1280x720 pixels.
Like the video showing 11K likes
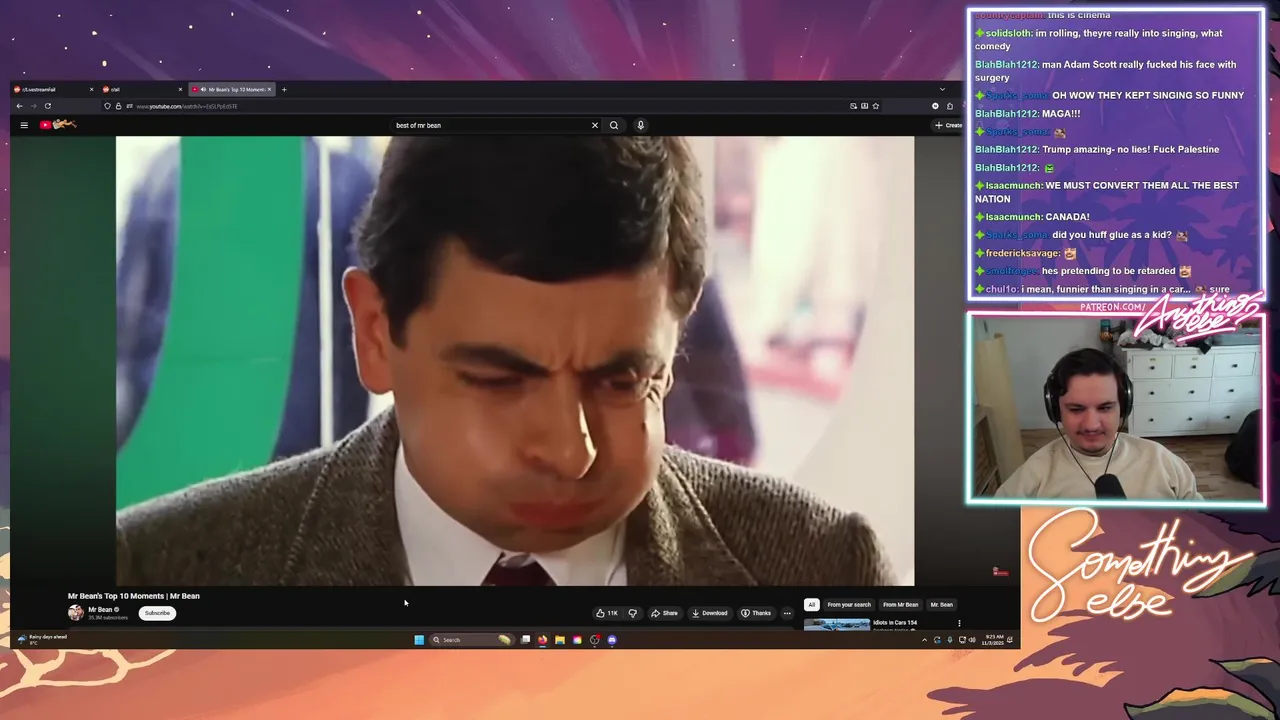(607, 613)
